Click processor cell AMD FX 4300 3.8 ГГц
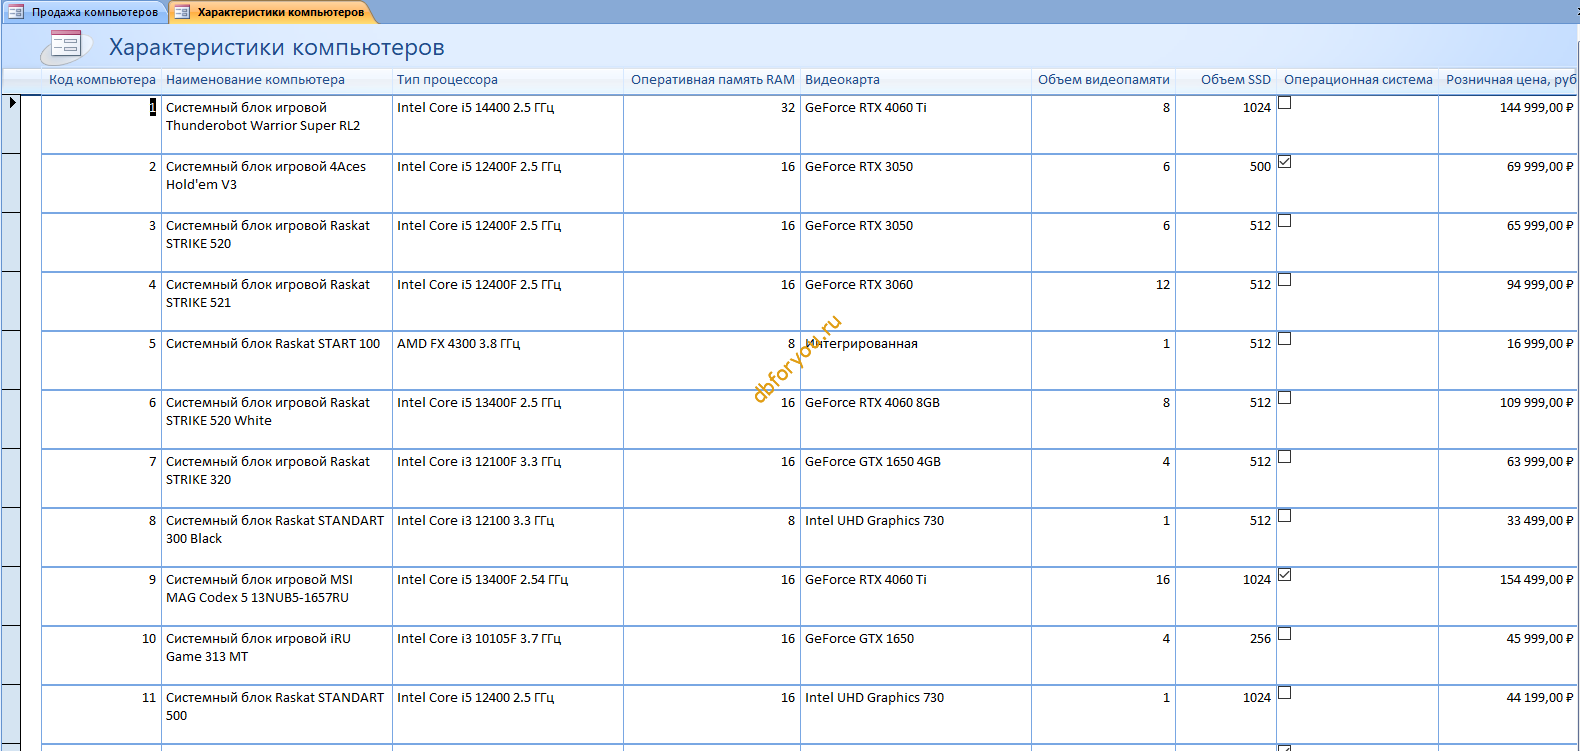 point(508,360)
